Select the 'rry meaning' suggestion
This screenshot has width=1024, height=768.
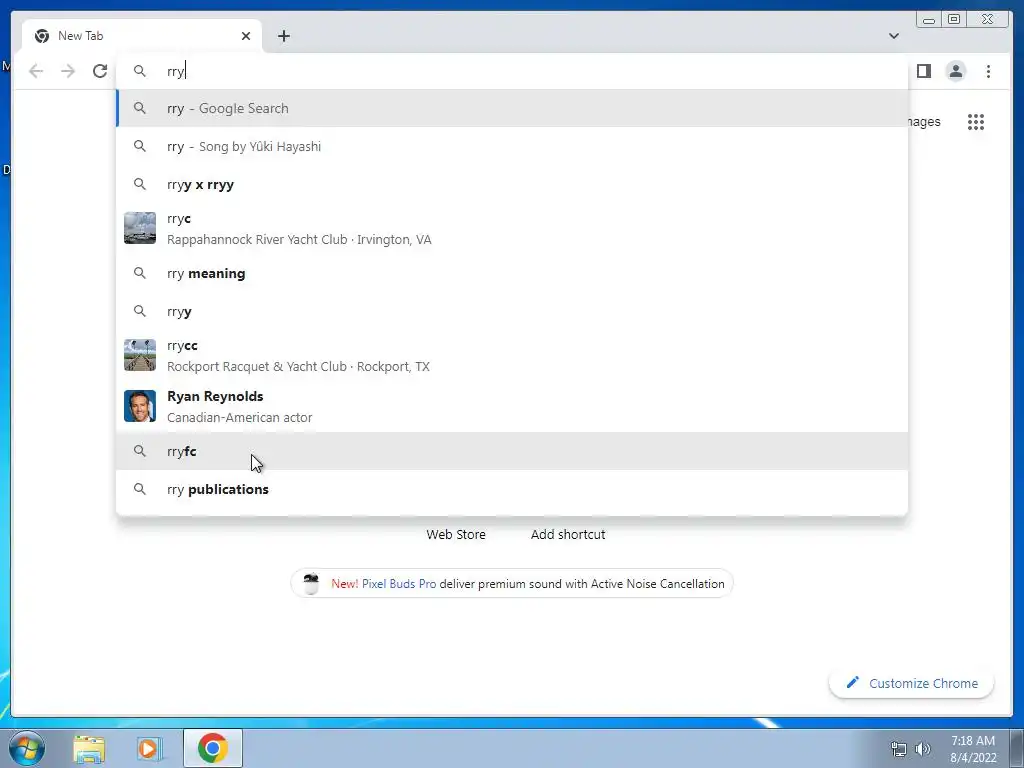(x=512, y=274)
